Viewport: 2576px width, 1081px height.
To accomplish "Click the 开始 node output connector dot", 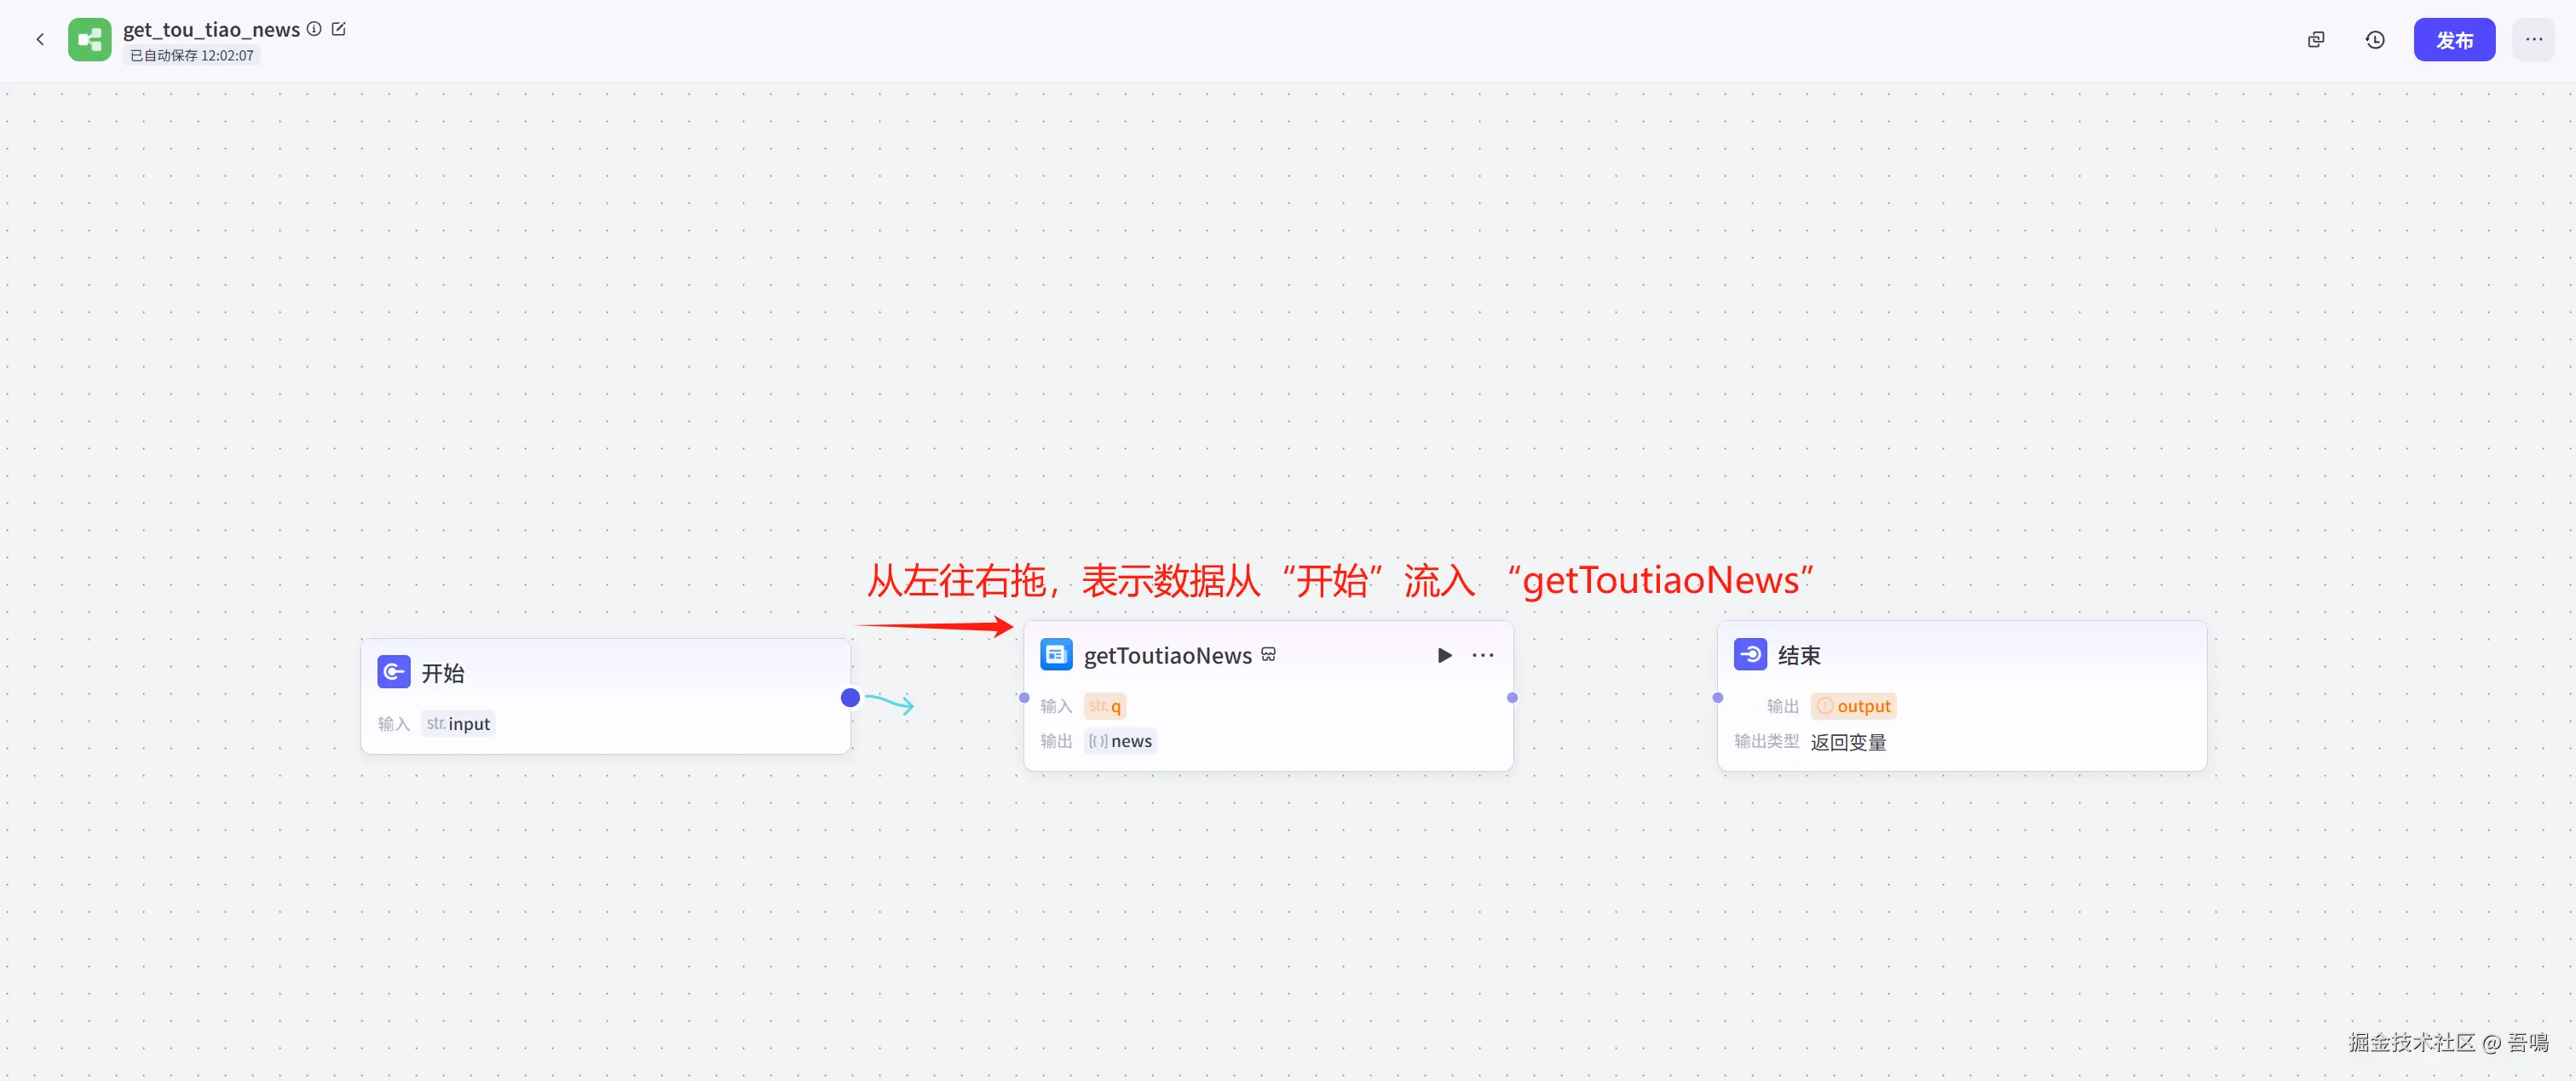I will click(x=850, y=697).
